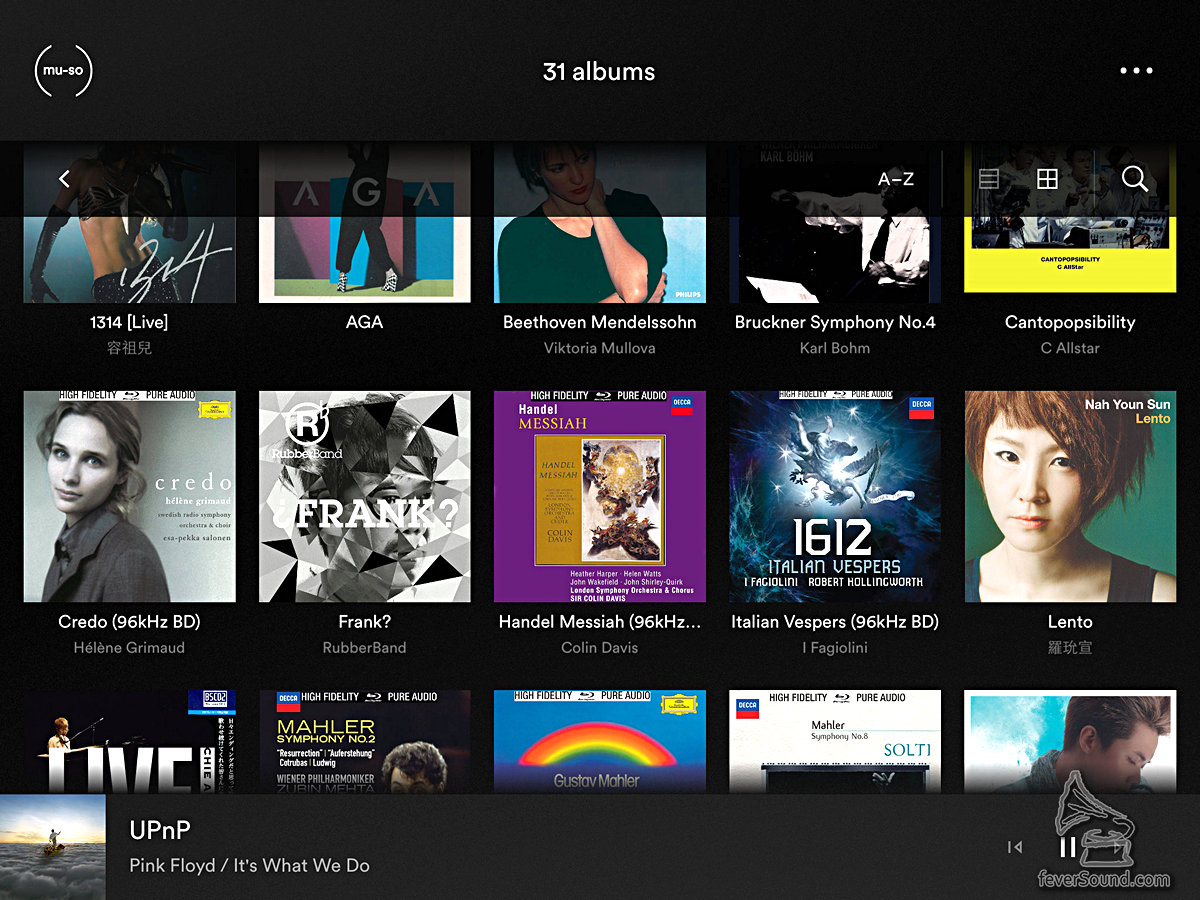Open the Beethoven Mendelssohn album cover
The height and width of the screenshot is (900, 1200).
click(x=600, y=223)
